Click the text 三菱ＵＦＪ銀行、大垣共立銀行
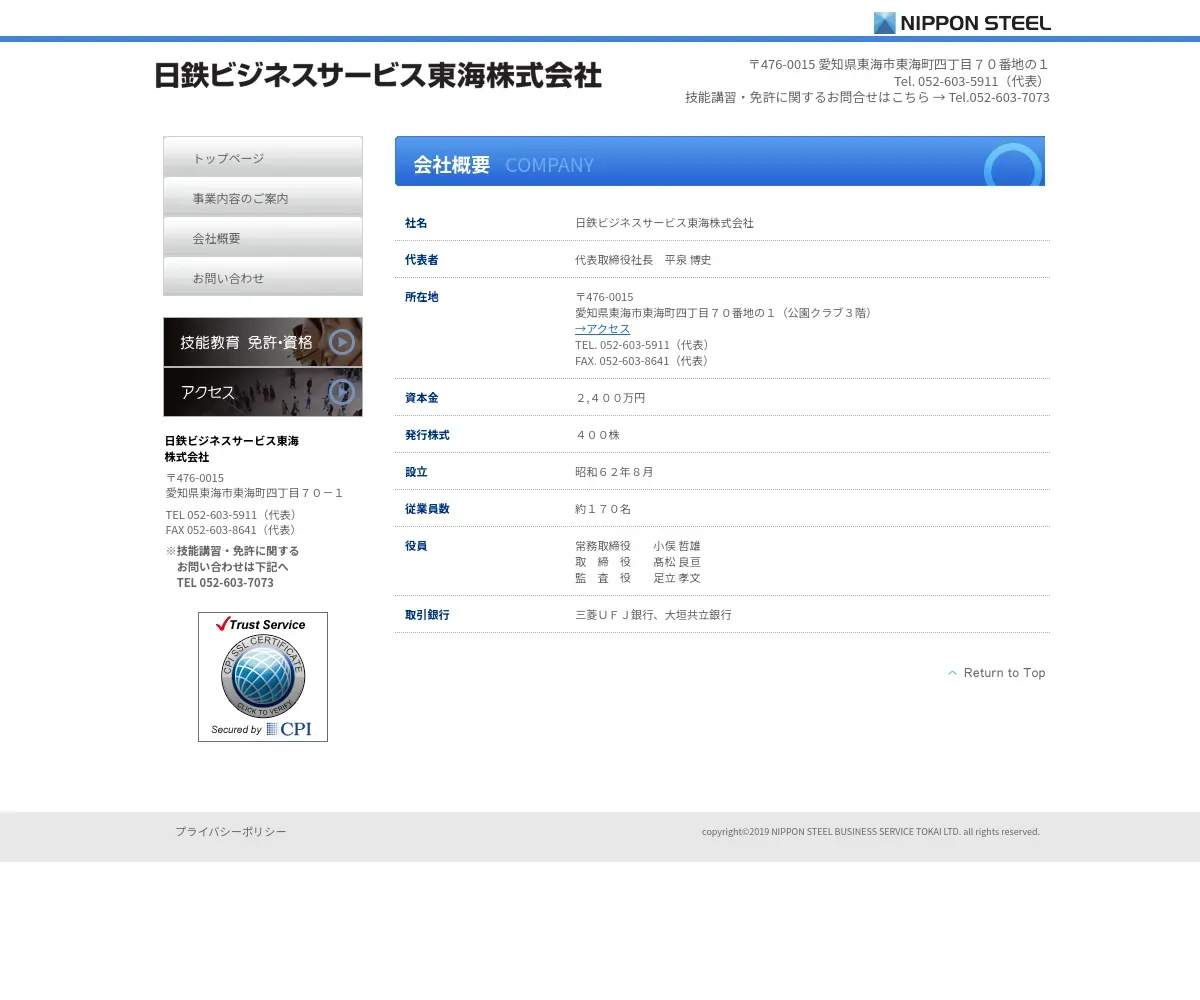 (x=653, y=615)
